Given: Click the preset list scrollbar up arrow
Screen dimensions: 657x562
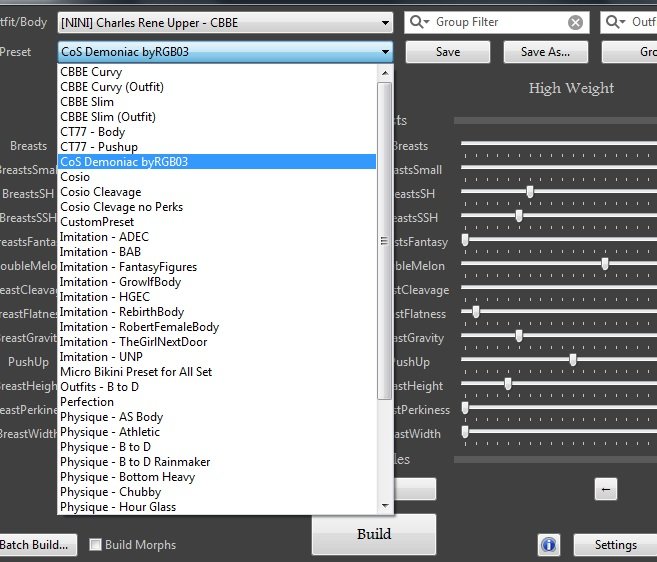Looking at the screenshot, I should coord(385,73).
